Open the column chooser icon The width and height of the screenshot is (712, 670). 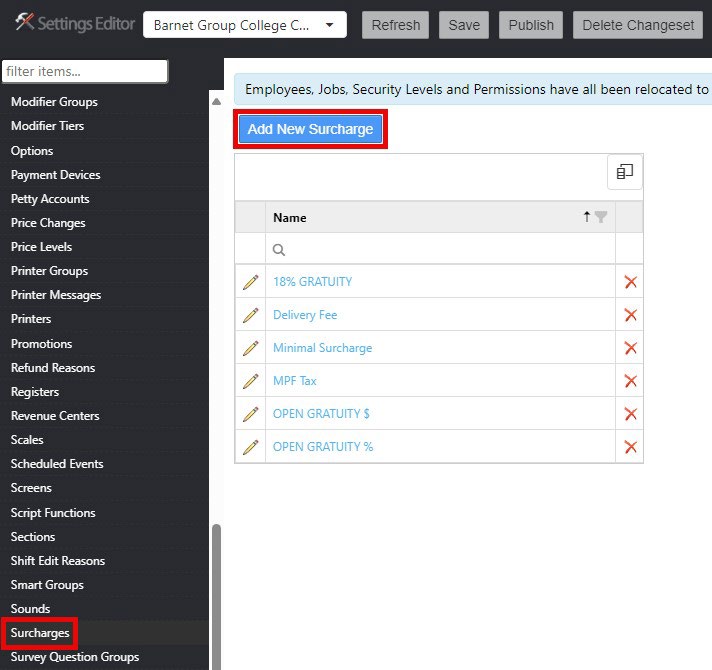[625, 172]
